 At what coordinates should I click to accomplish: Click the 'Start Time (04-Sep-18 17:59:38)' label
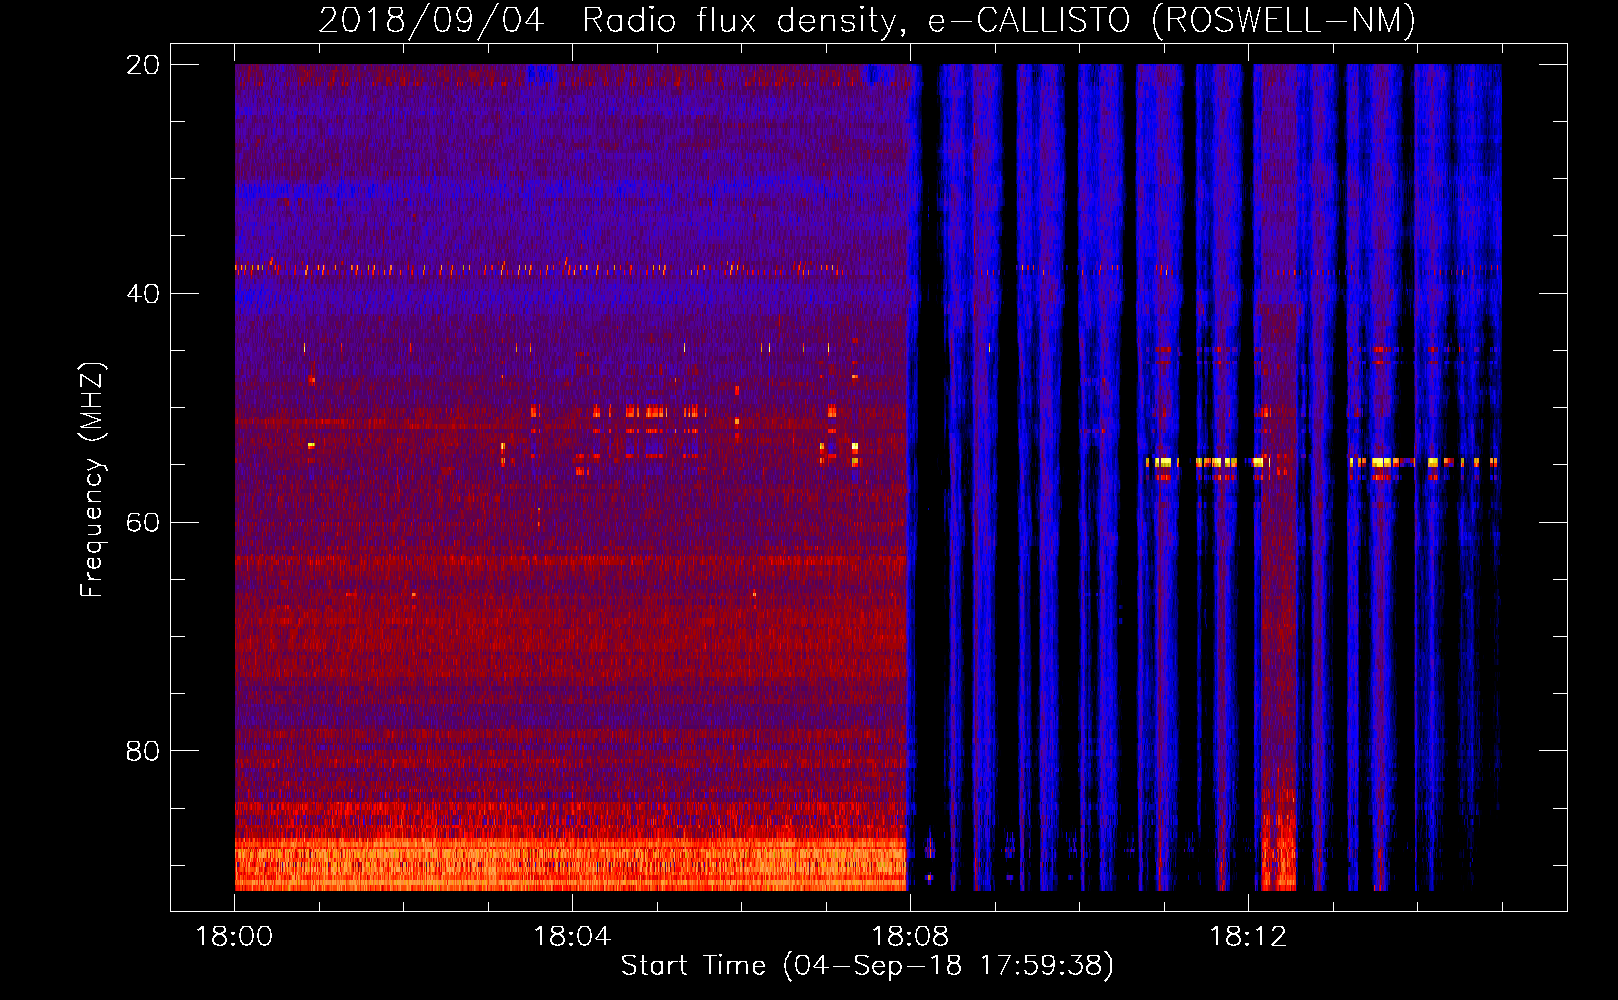tap(867, 966)
